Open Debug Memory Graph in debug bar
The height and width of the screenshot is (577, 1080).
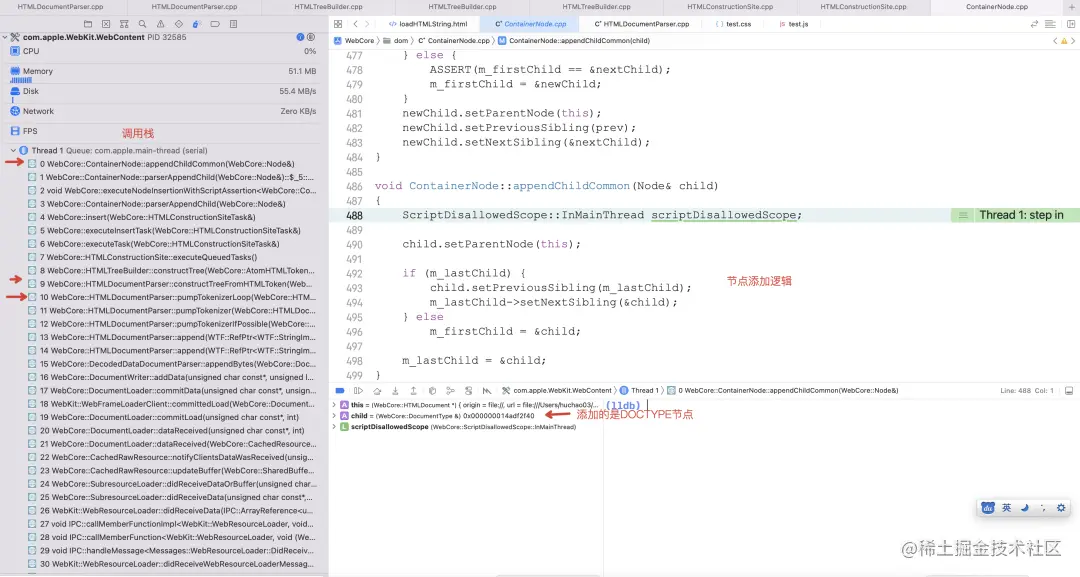[x=450, y=390]
